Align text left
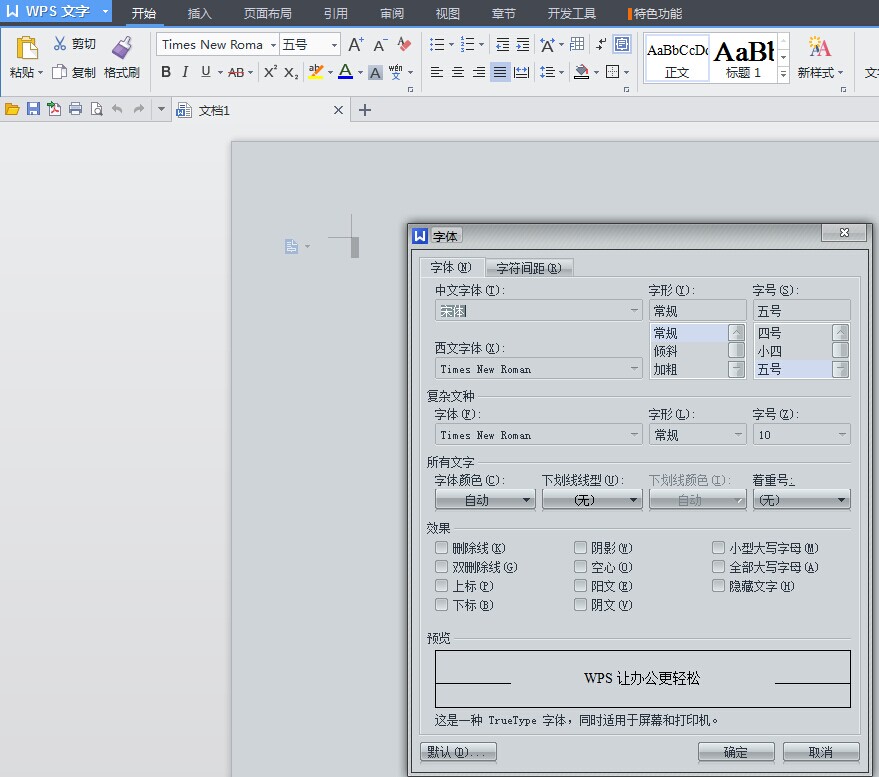Image resolution: width=879 pixels, height=777 pixels. tap(437, 72)
